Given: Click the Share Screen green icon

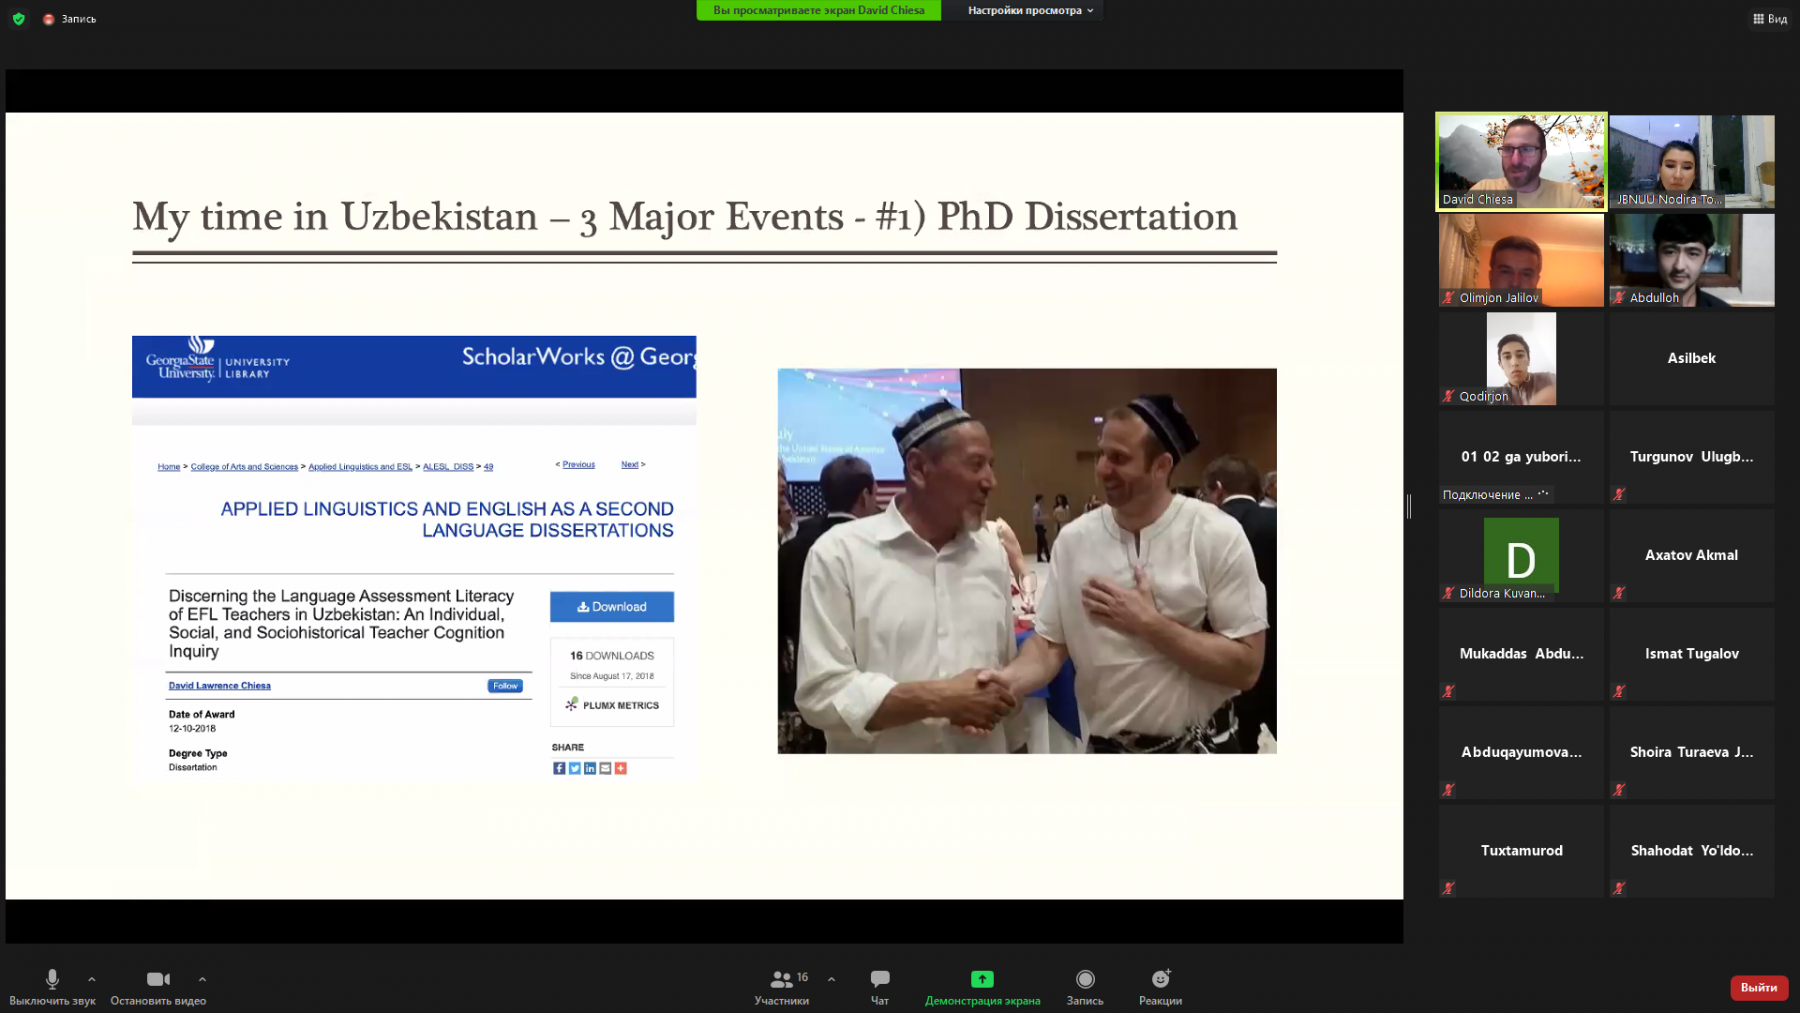Looking at the screenshot, I should [982, 980].
